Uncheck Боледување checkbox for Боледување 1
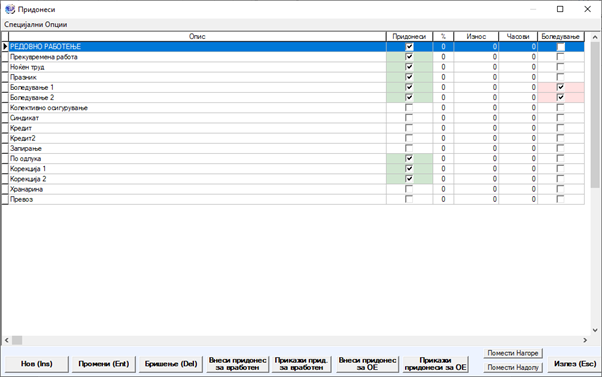This screenshot has height=377, width=602. coord(561,88)
